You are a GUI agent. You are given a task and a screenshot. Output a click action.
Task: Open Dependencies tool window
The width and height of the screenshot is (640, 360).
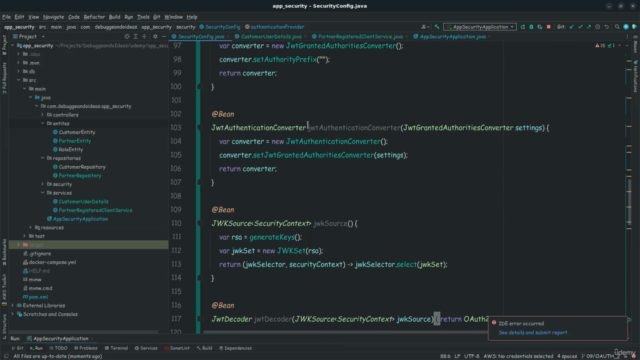click(x=236, y=348)
